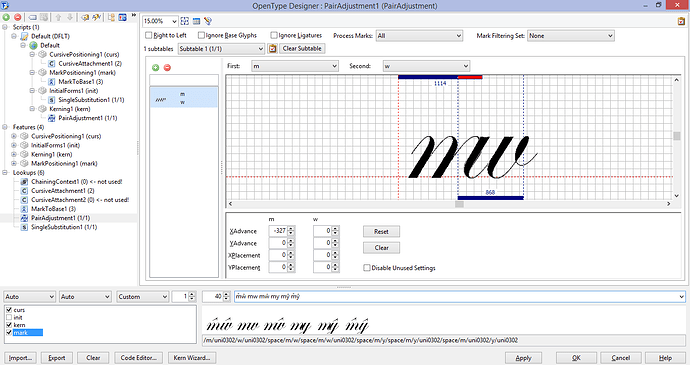Click the Reset button
Screen dimensions: 690x365
(x=381, y=231)
